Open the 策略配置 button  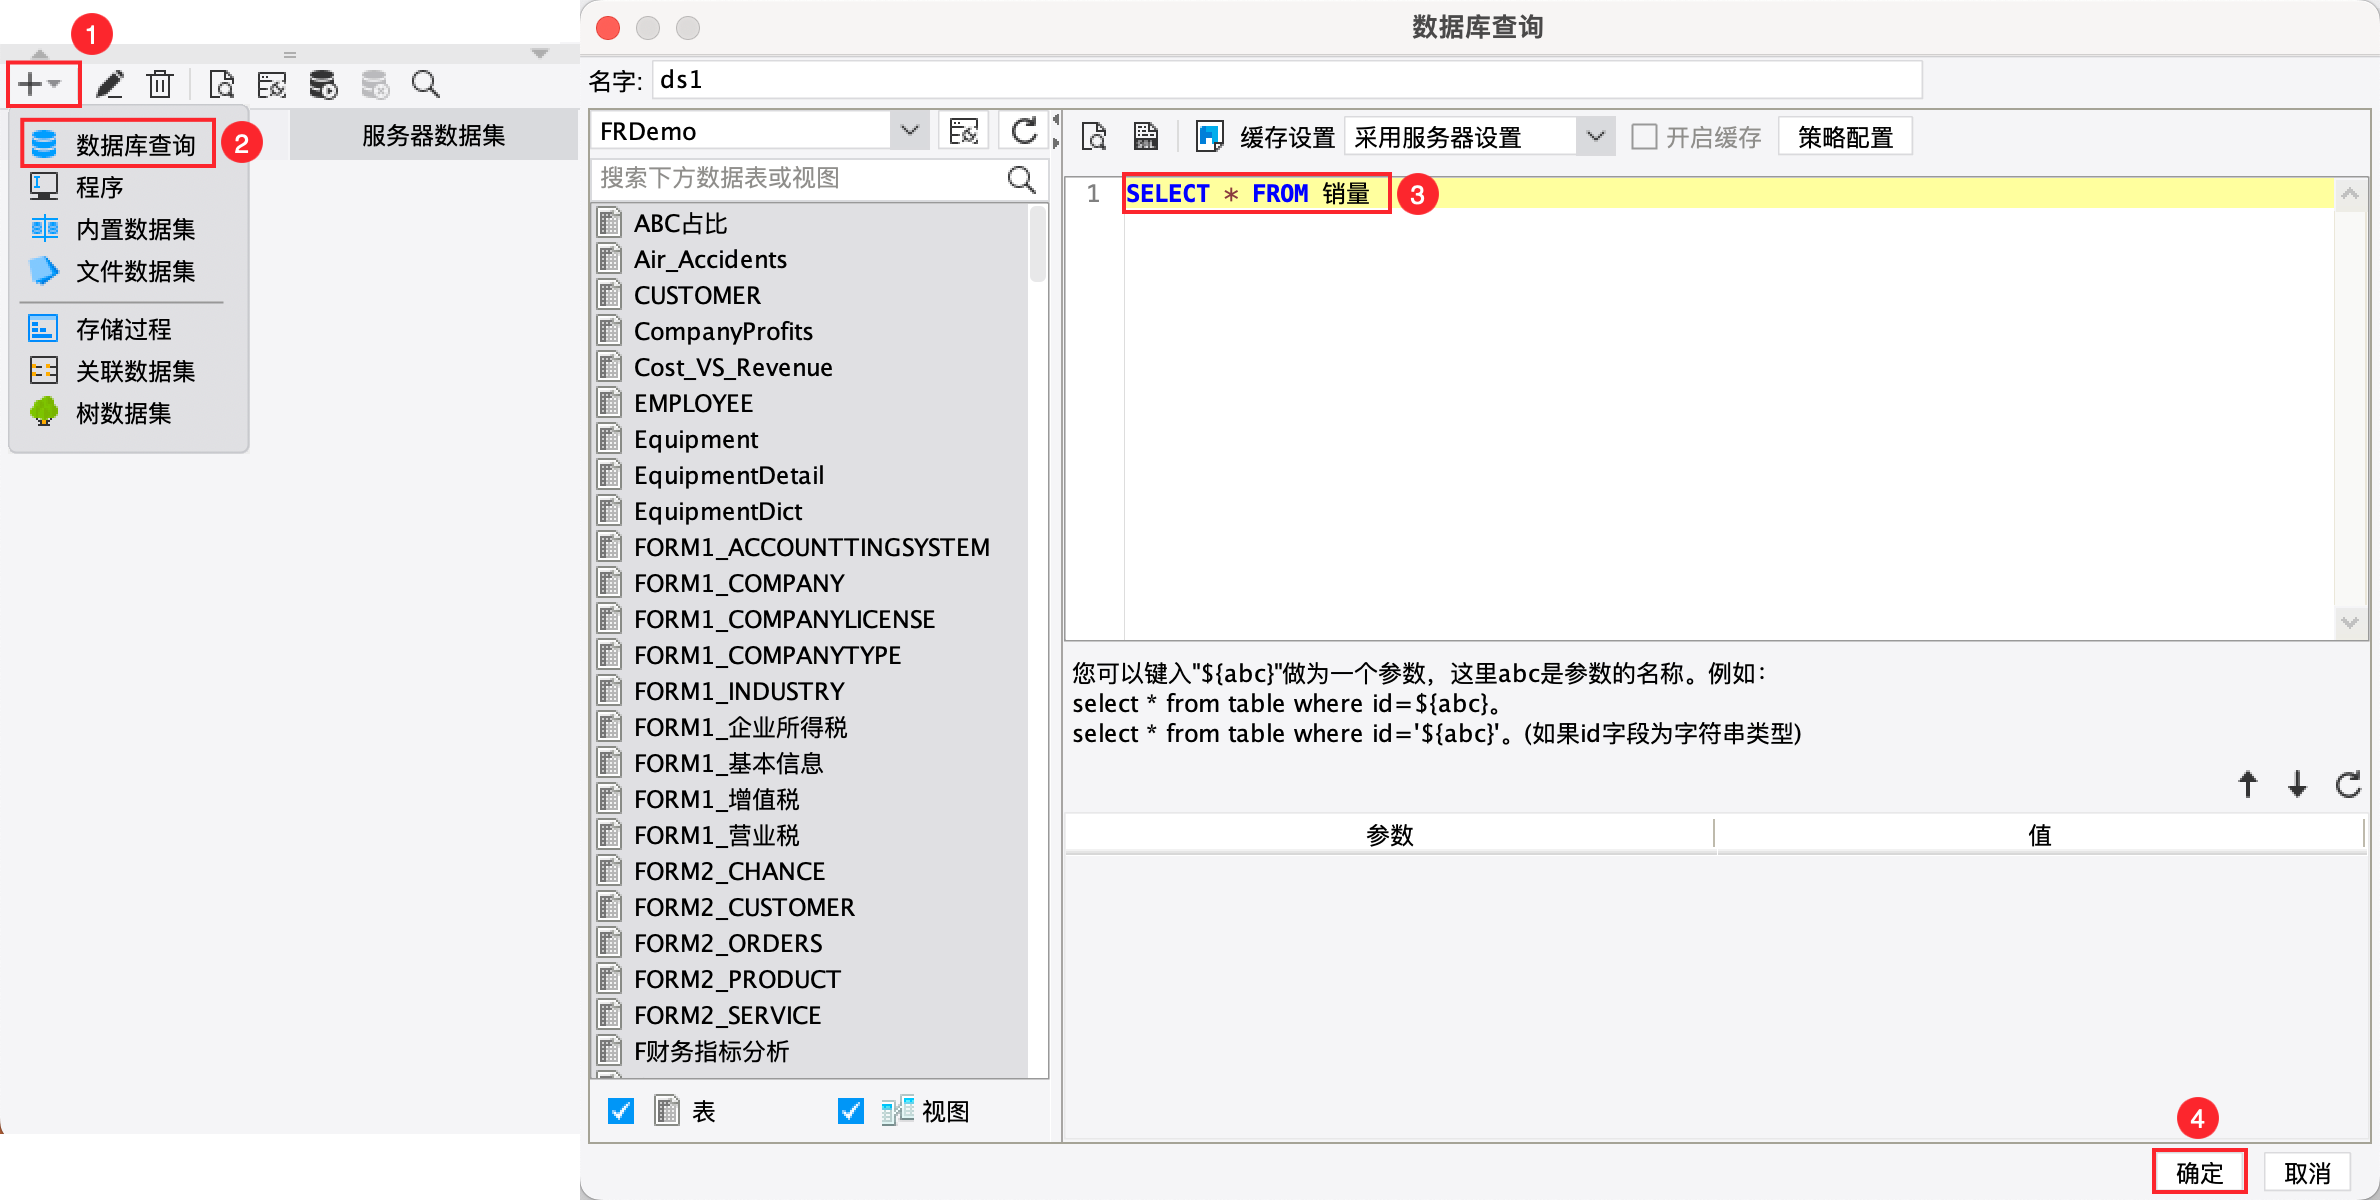tap(1844, 136)
